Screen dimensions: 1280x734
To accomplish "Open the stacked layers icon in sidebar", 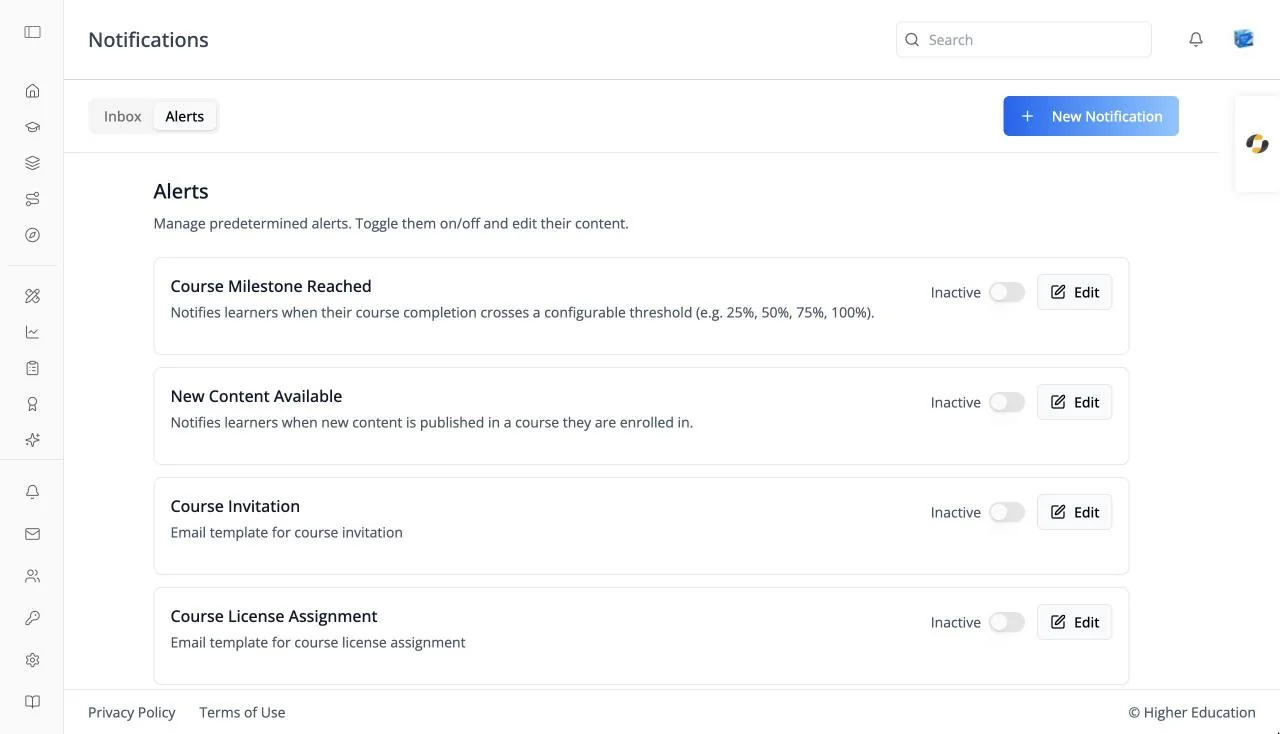I will point(32,163).
